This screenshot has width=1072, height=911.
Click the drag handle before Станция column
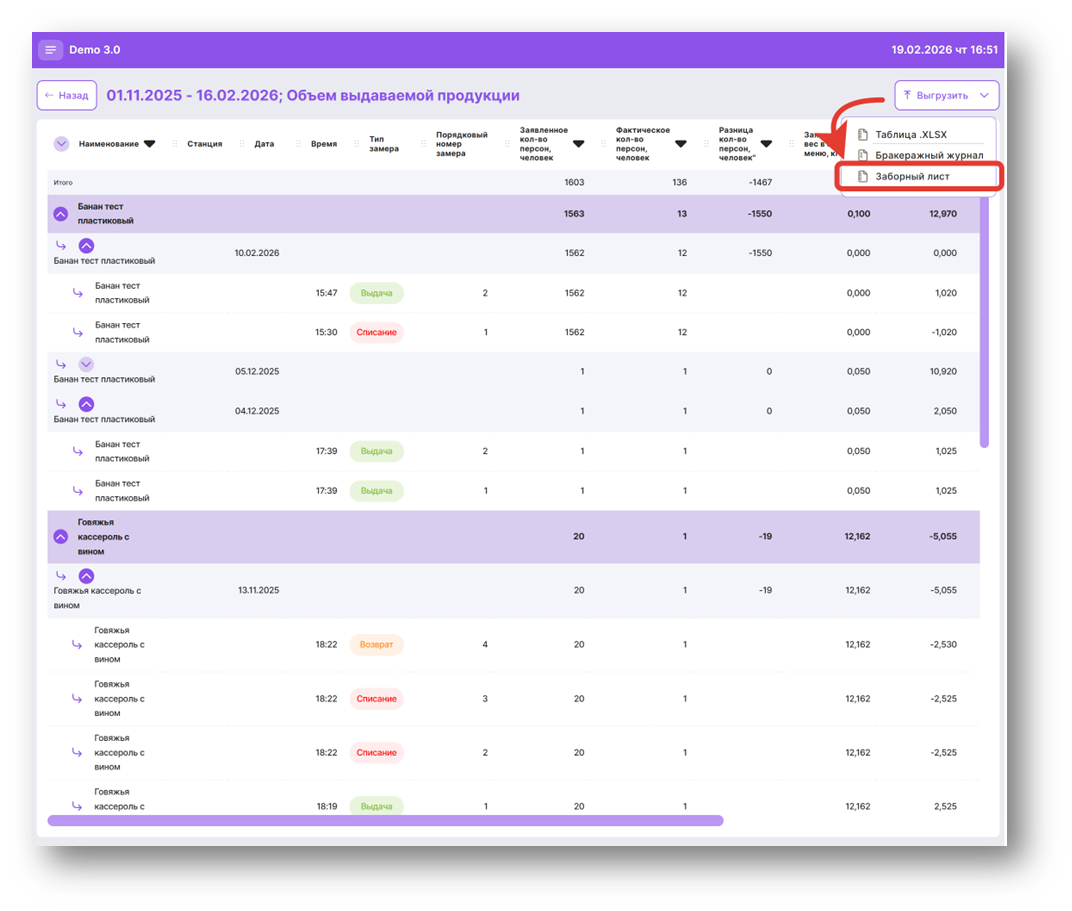pos(175,144)
